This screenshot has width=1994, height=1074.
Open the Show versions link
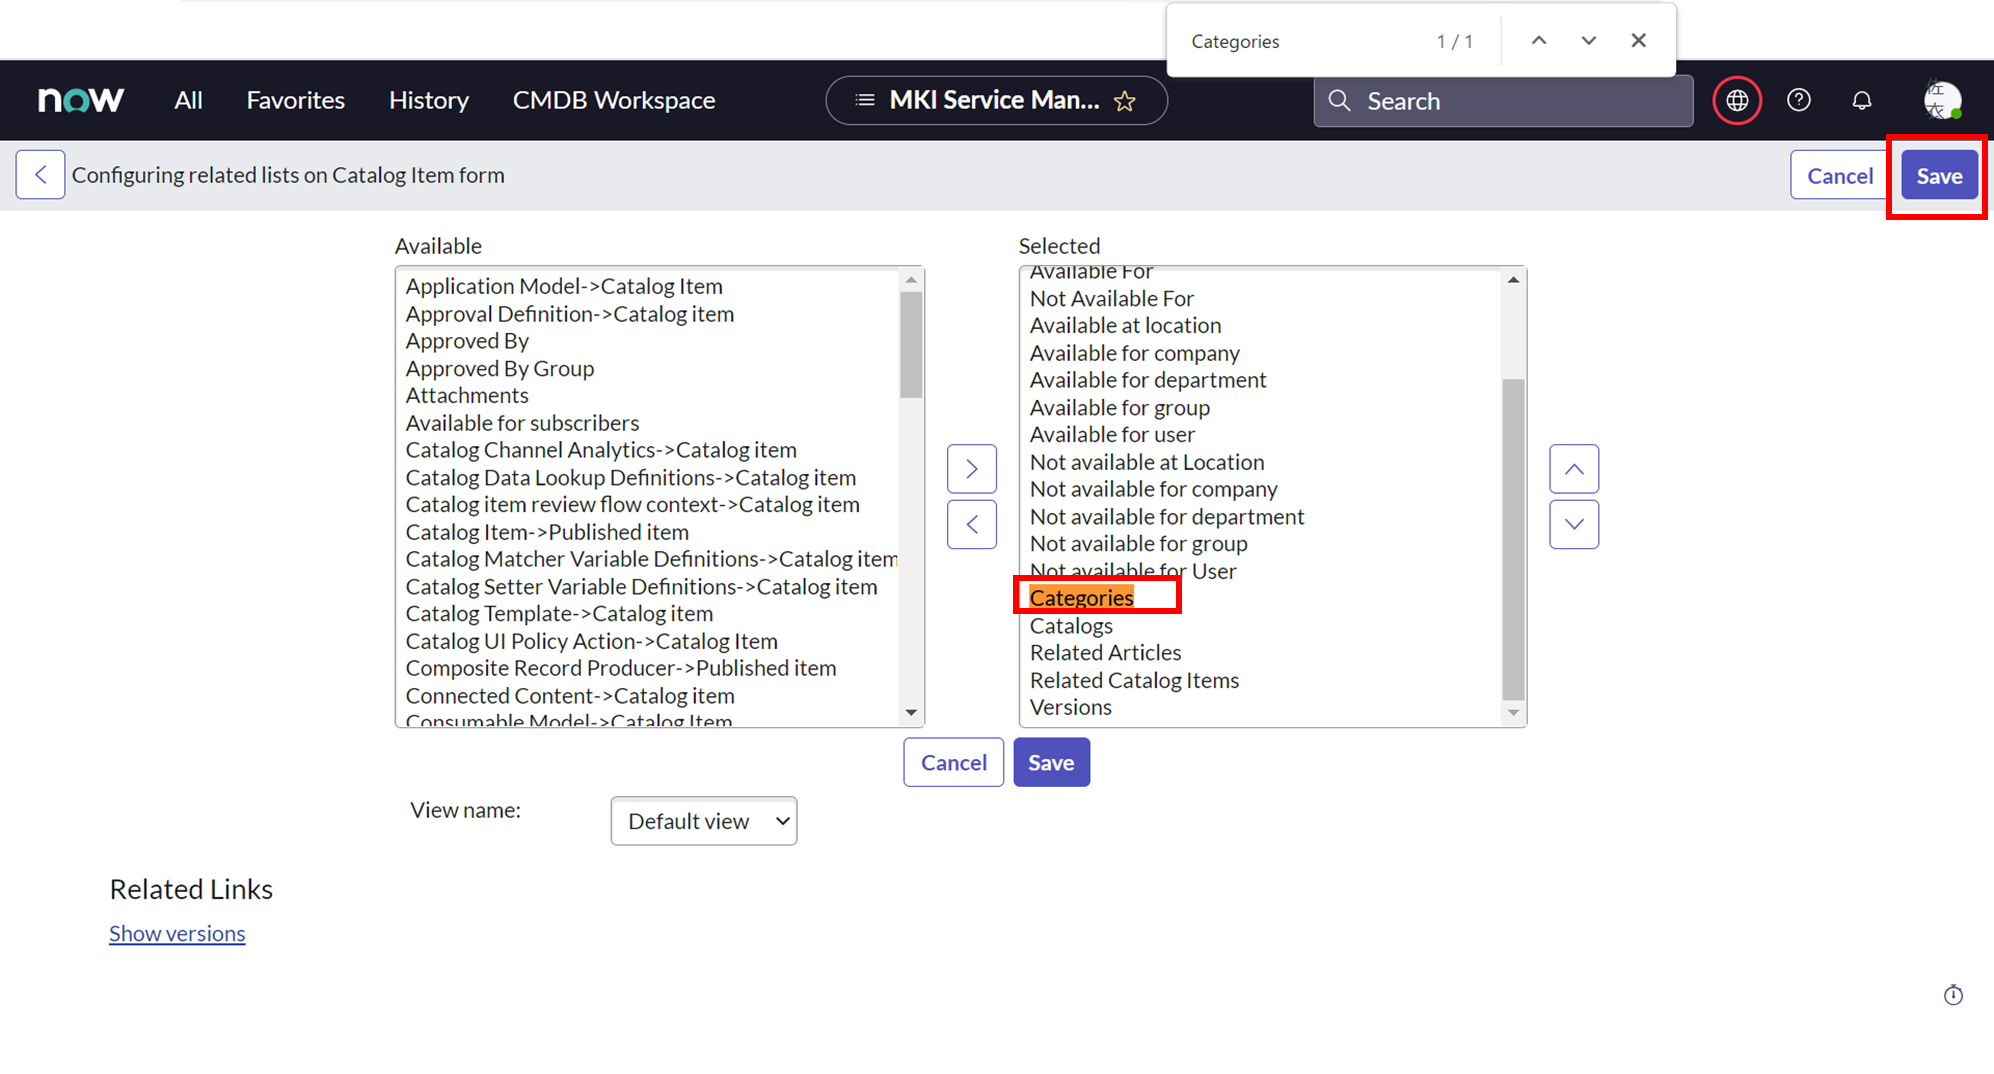tap(177, 933)
